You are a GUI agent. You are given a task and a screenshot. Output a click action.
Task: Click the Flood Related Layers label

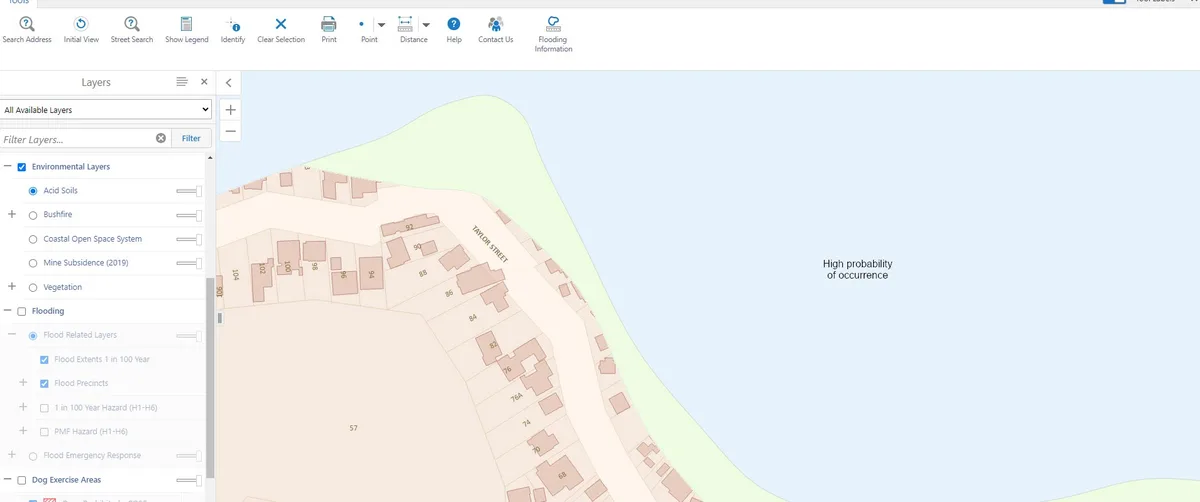80,335
